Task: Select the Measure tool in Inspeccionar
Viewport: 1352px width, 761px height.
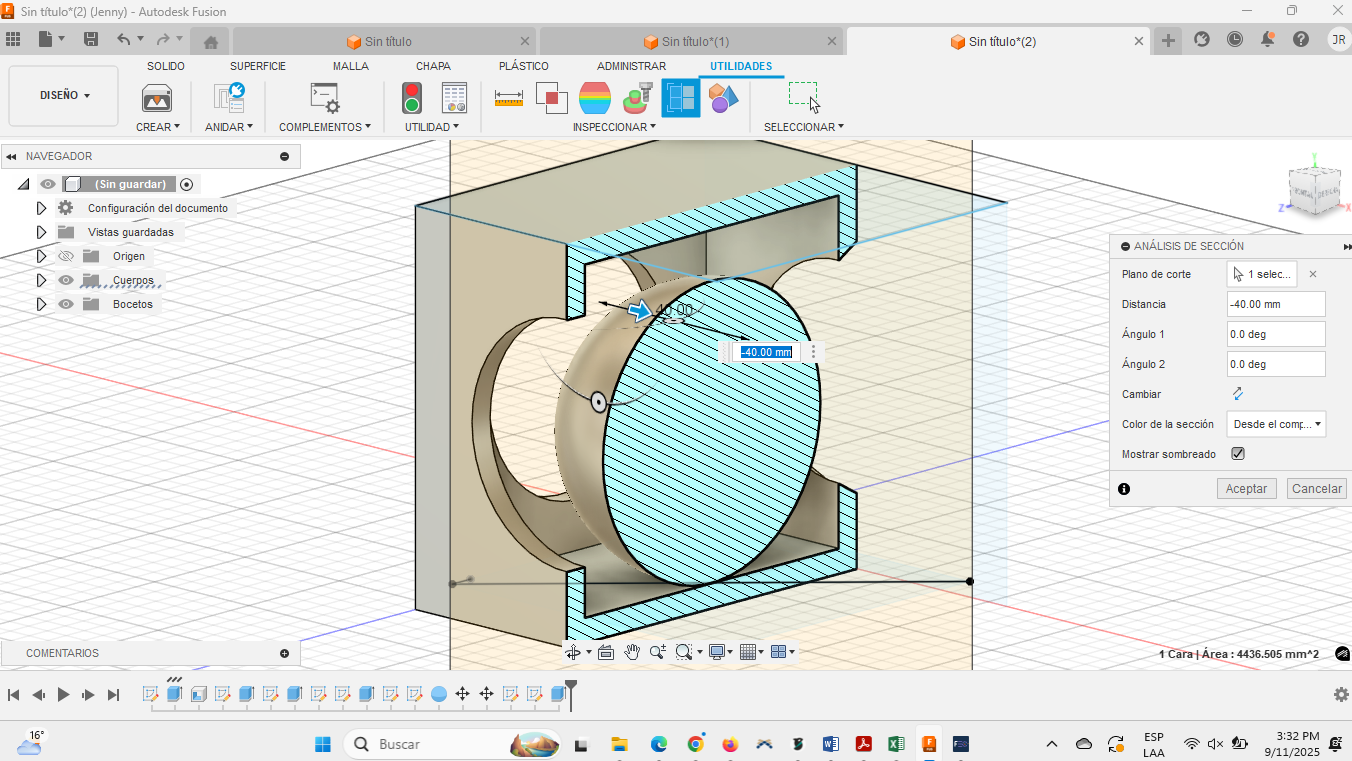Action: (509, 98)
